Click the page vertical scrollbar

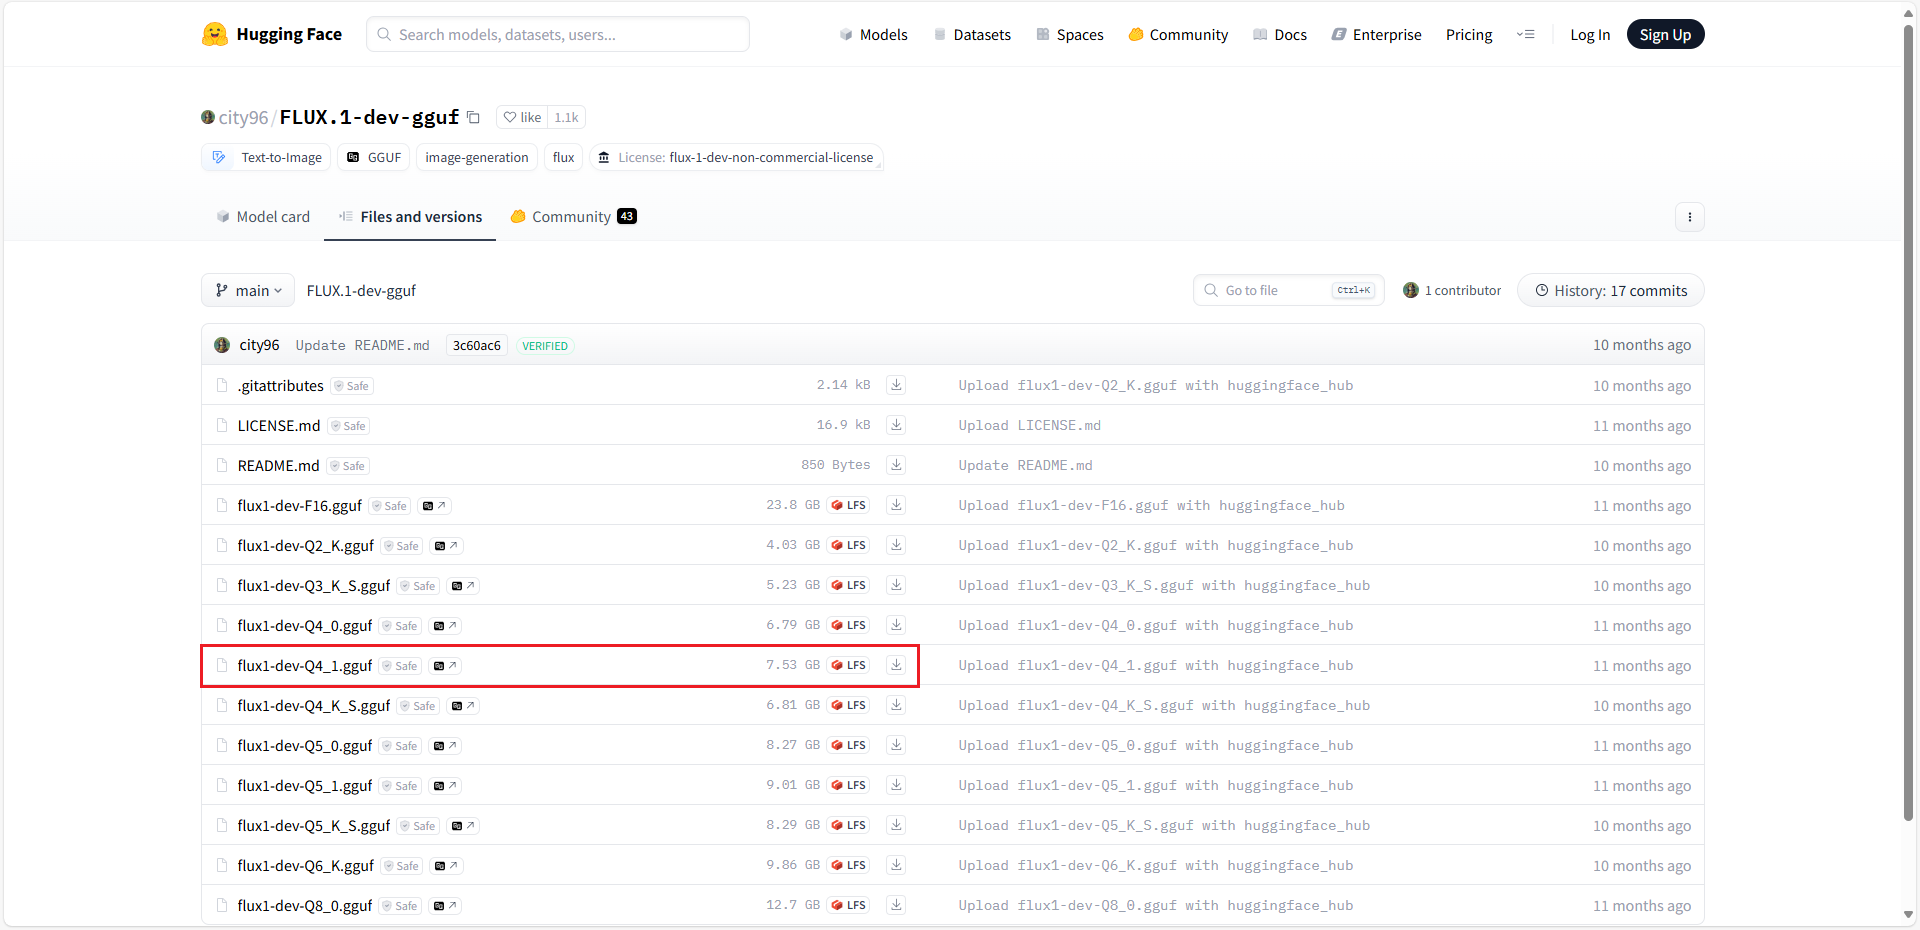click(1908, 400)
